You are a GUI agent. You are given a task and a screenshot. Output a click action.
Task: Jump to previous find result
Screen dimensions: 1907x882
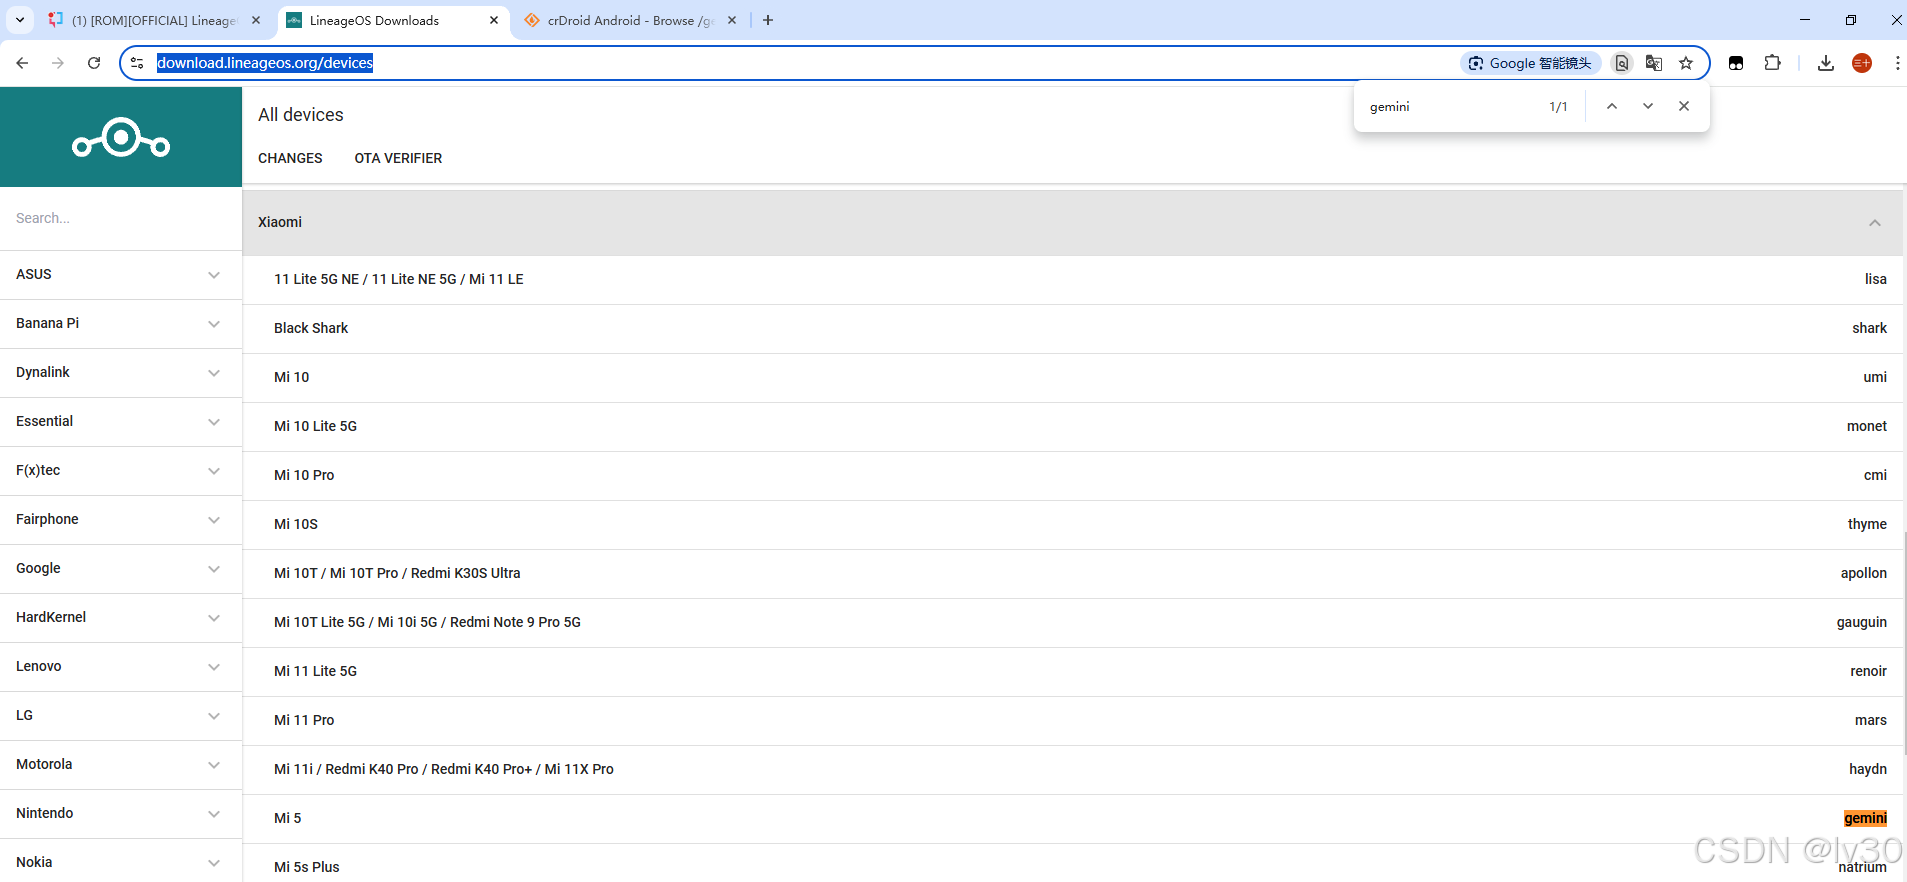coord(1612,106)
